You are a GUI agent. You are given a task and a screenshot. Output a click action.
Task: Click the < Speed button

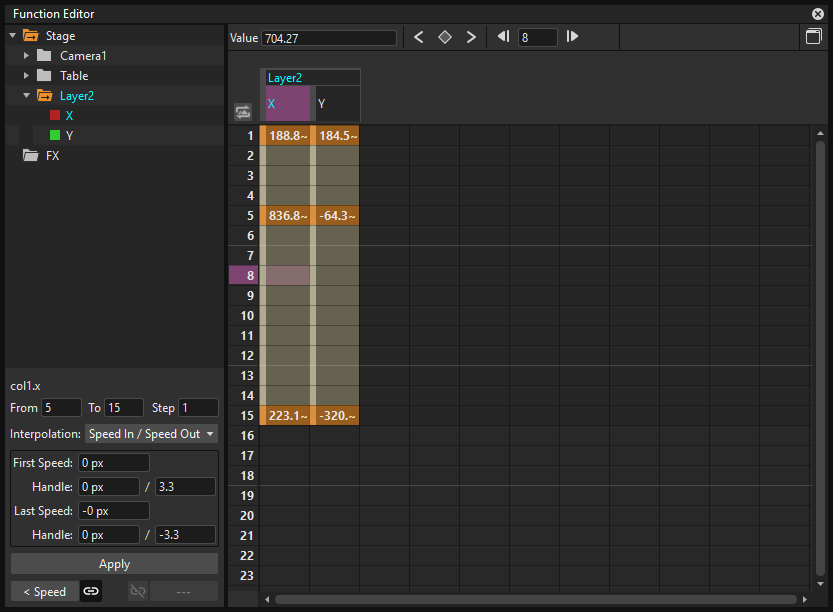pyautogui.click(x=45, y=591)
